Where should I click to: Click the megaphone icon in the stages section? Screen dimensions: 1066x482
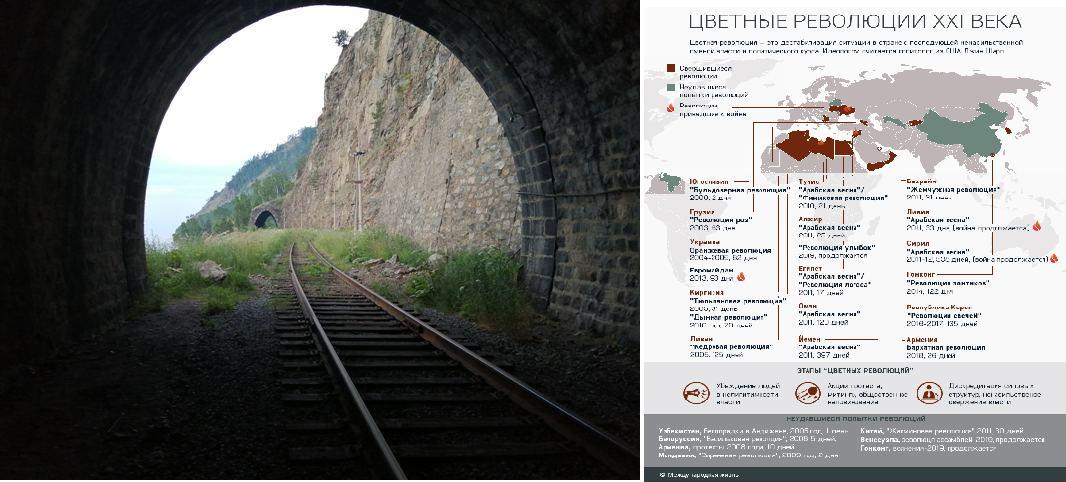[695, 393]
